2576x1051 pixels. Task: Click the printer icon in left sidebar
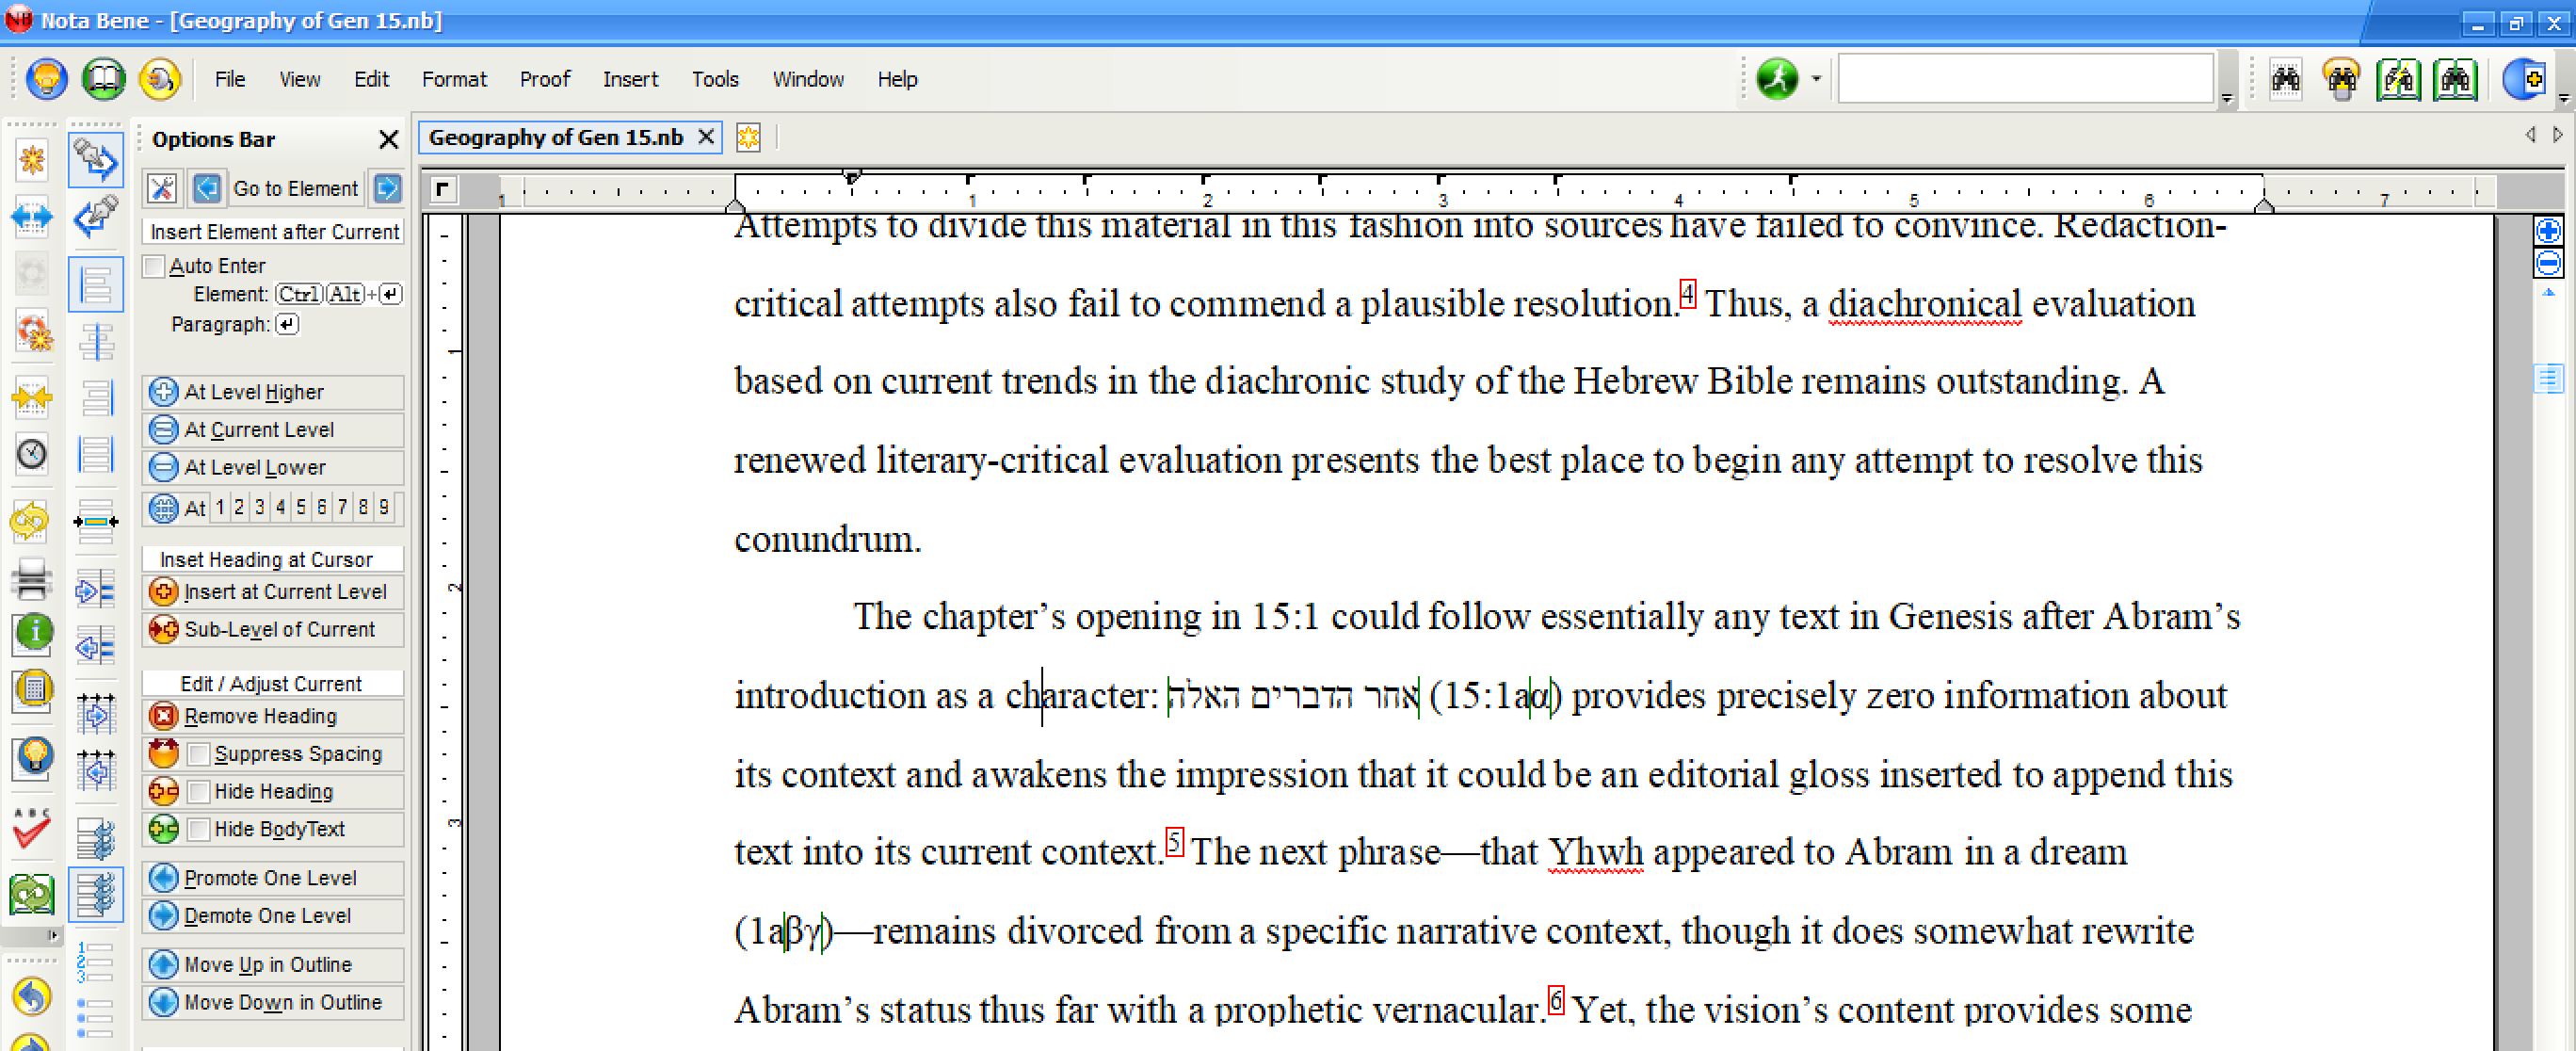32,577
